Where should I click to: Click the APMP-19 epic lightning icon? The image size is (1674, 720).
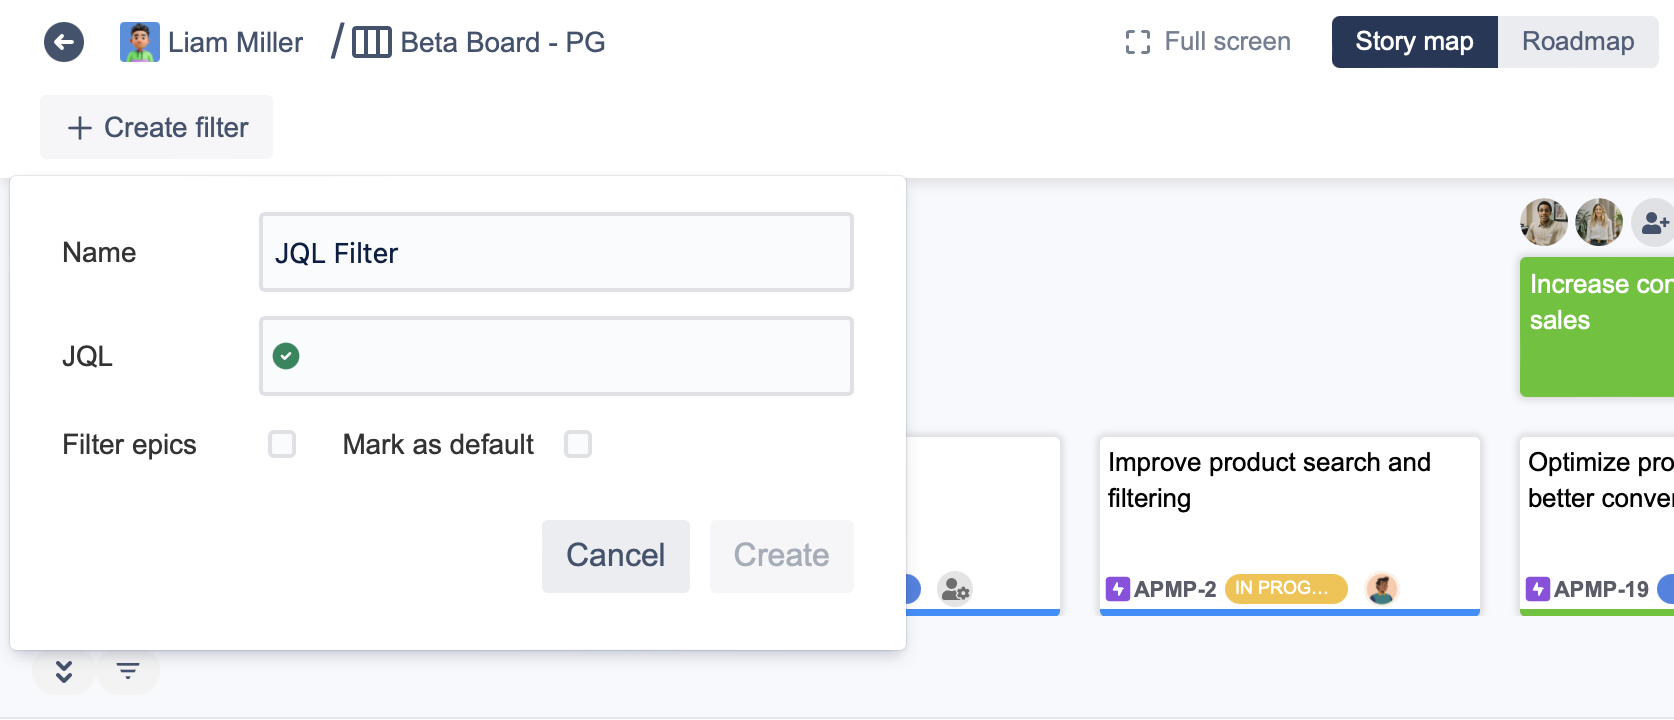(x=1537, y=589)
